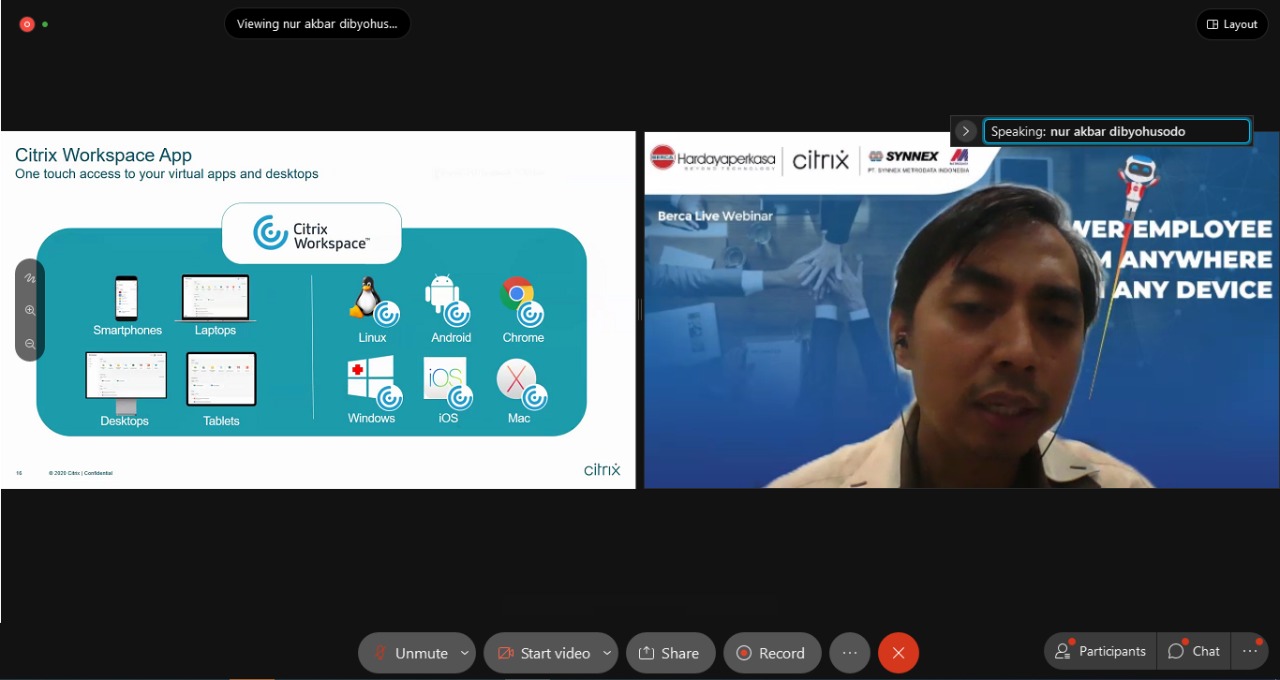The height and width of the screenshot is (680, 1280).
Task: Click the Mac icon on the slide
Action: coord(522,384)
